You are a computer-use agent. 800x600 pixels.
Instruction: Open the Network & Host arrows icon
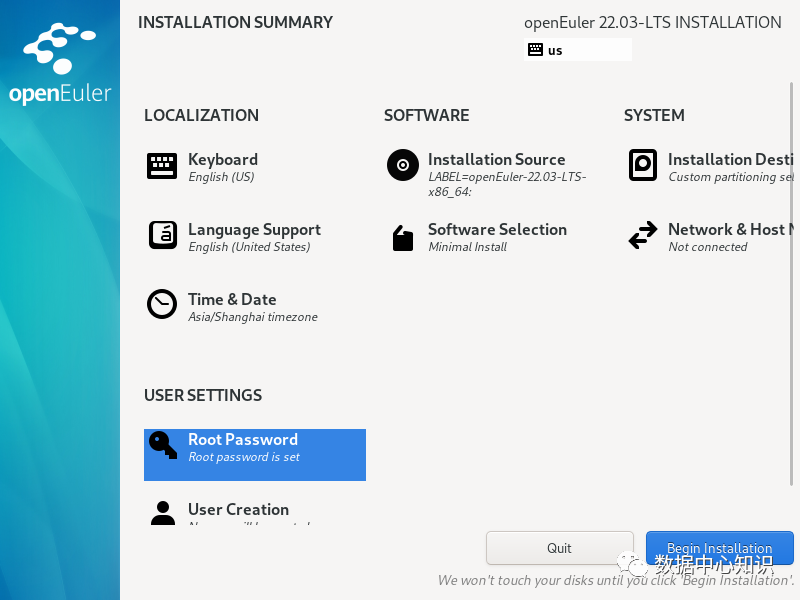tap(643, 235)
